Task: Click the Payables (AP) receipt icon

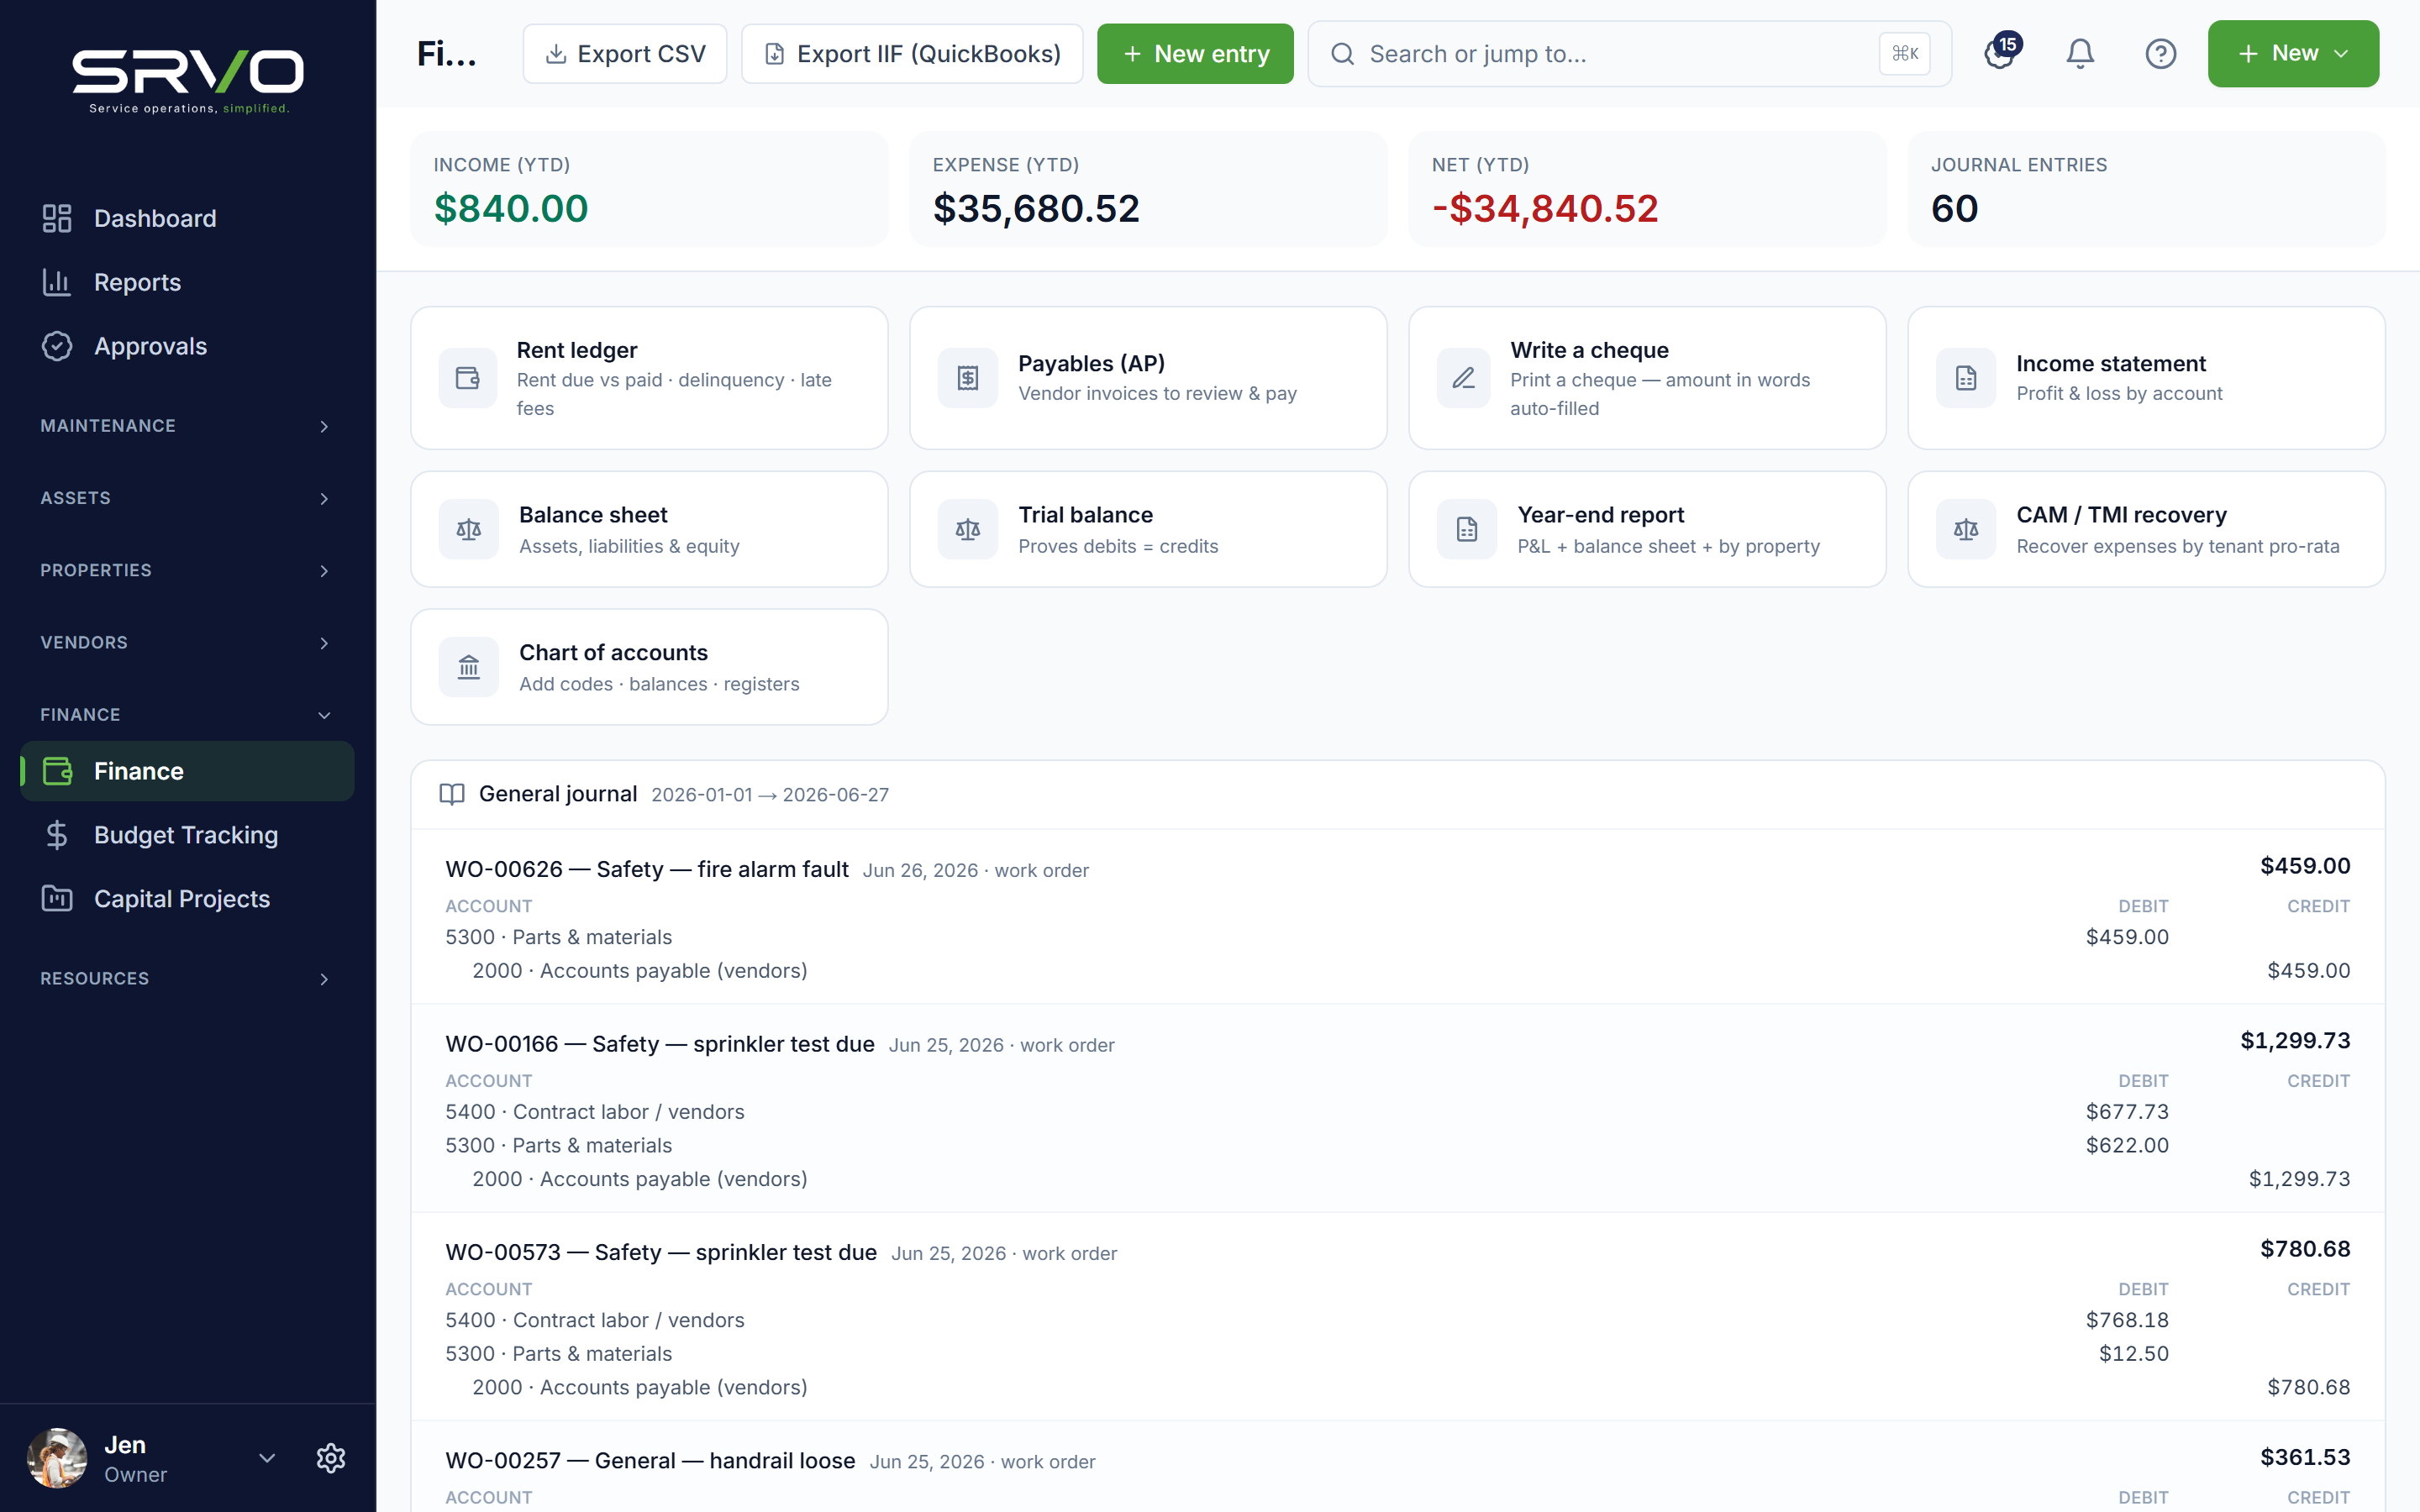Action: tap(968, 378)
